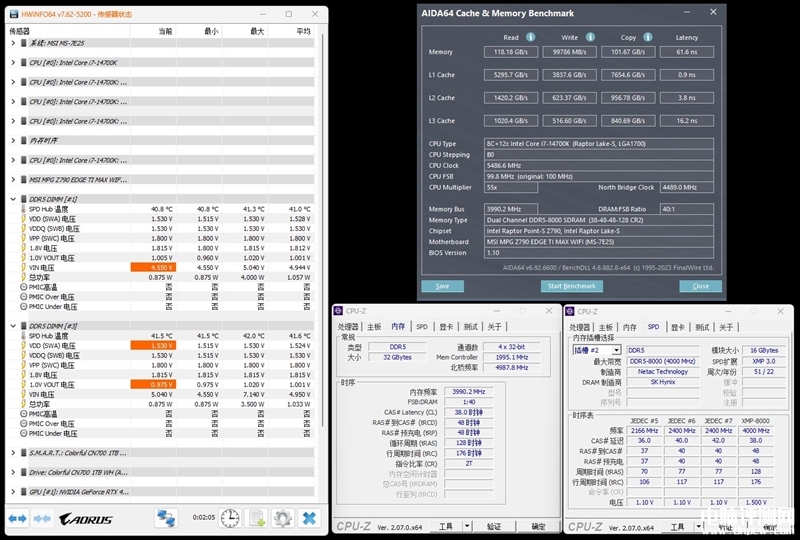Click Netac Technology manufacturer field
800x540 pixels.
663,372
